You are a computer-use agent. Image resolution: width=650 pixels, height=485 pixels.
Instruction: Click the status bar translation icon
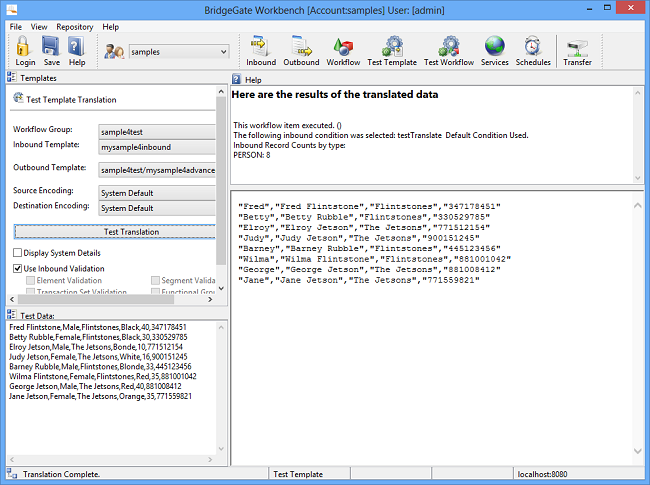coord(12,474)
